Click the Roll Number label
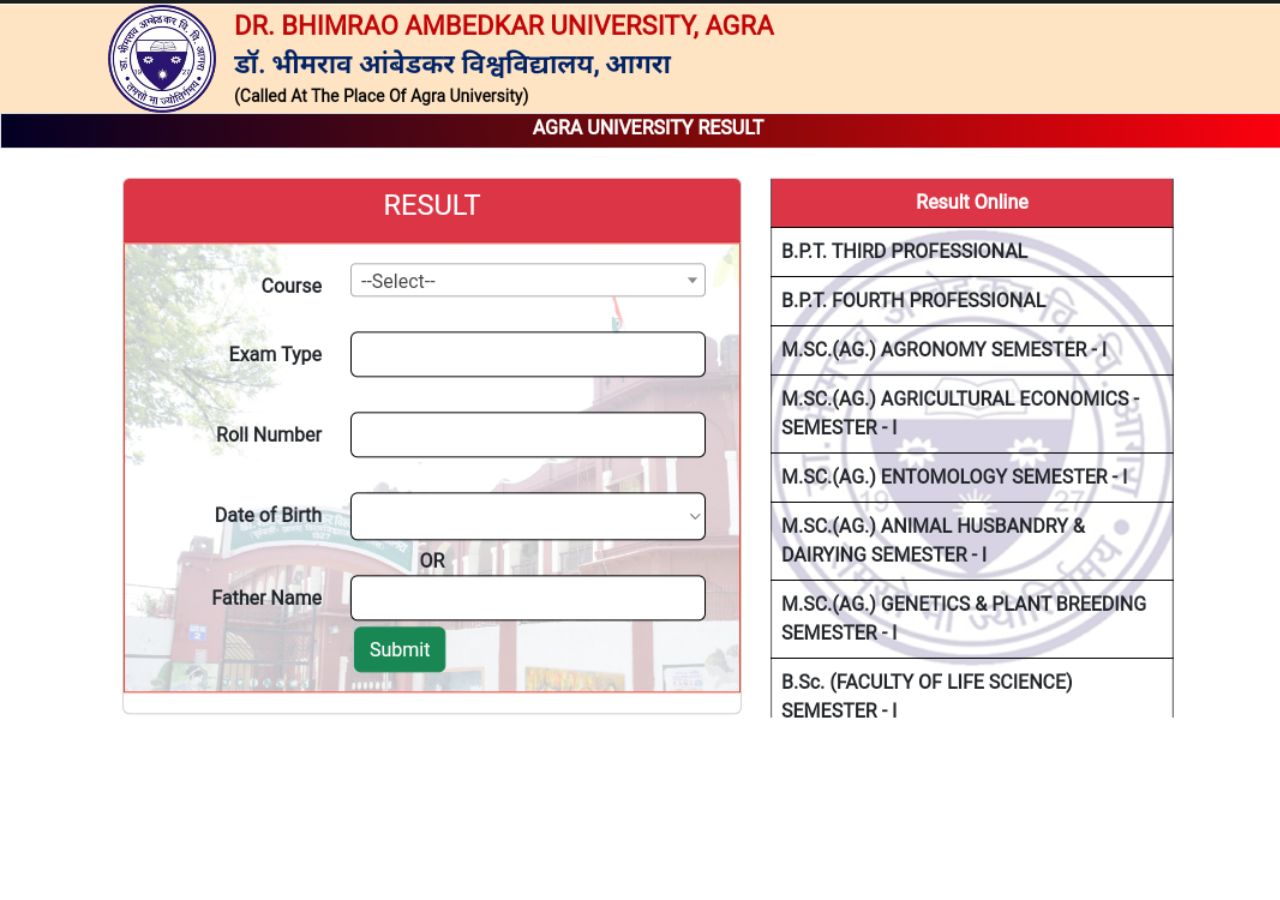The width and height of the screenshot is (1280, 900). point(269,434)
